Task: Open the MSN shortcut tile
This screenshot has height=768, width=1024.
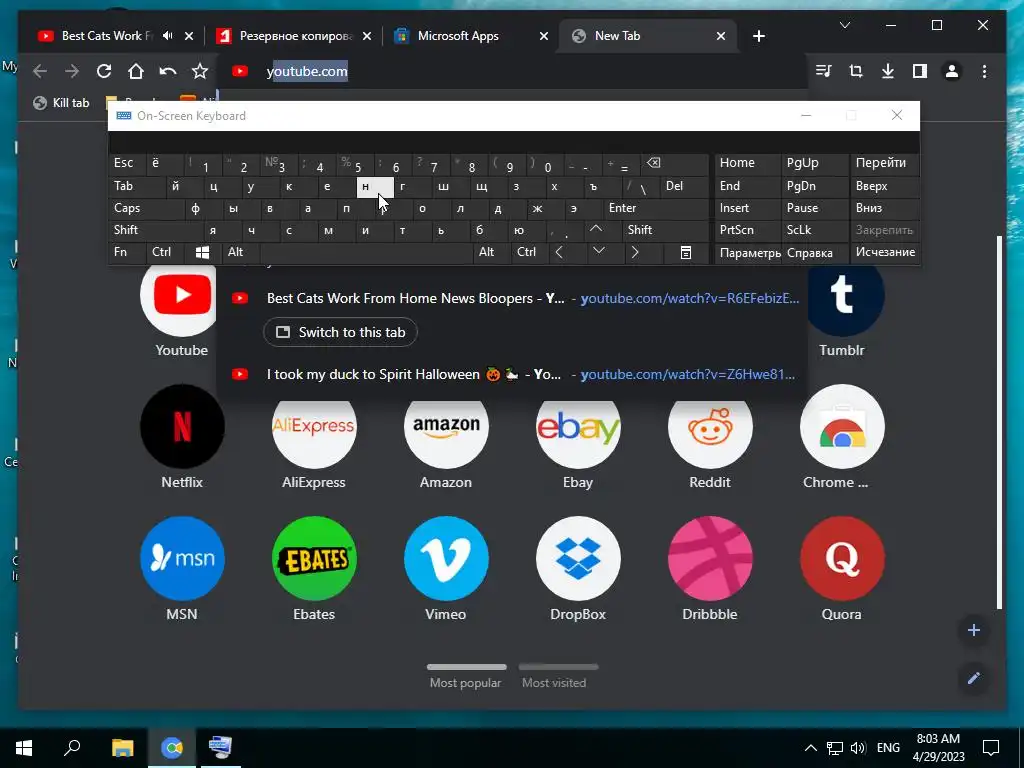Action: click(182, 558)
